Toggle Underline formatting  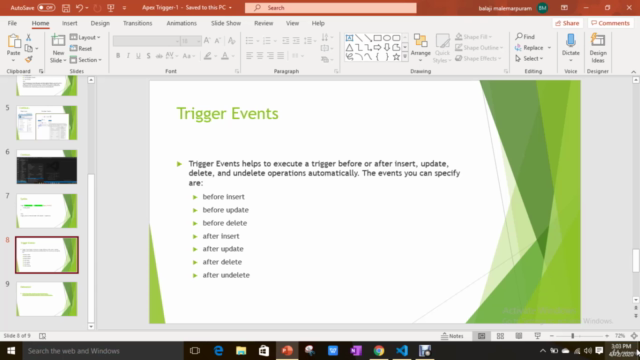138,56
